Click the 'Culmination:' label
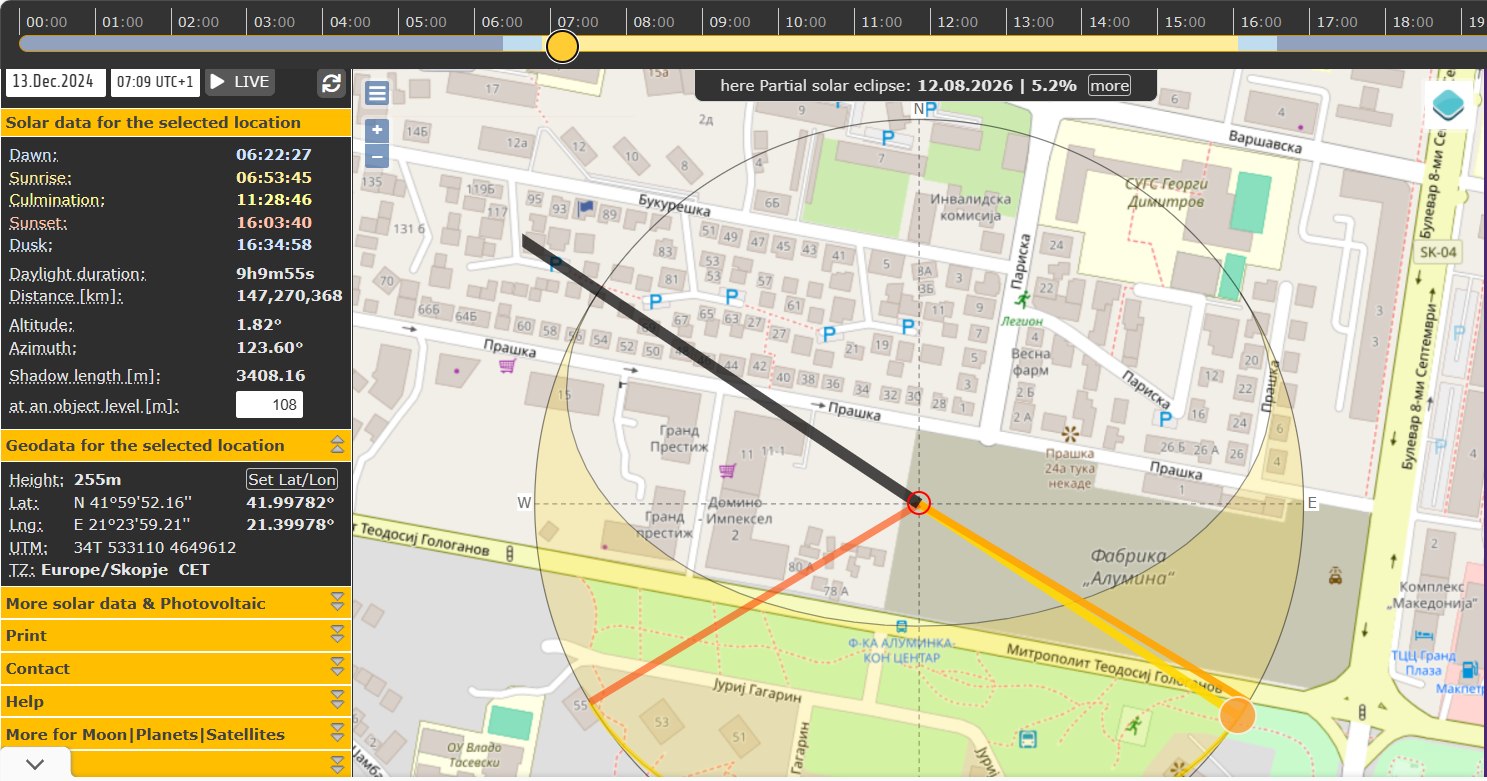The width and height of the screenshot is (1487, 781). (57, 199)
